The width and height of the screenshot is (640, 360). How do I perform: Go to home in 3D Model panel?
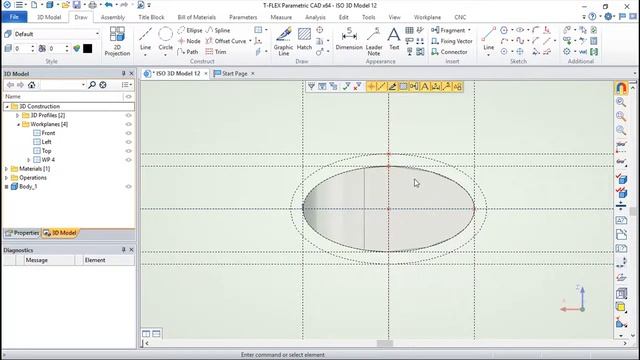pos(31,84)
